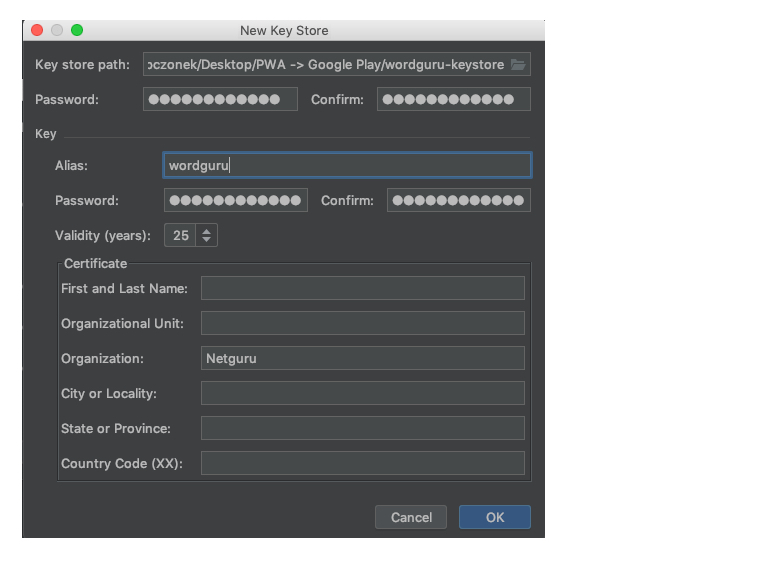760x561 pixels.
Task: Focus the First and Last Name field
Action: (x=363, y=288)
